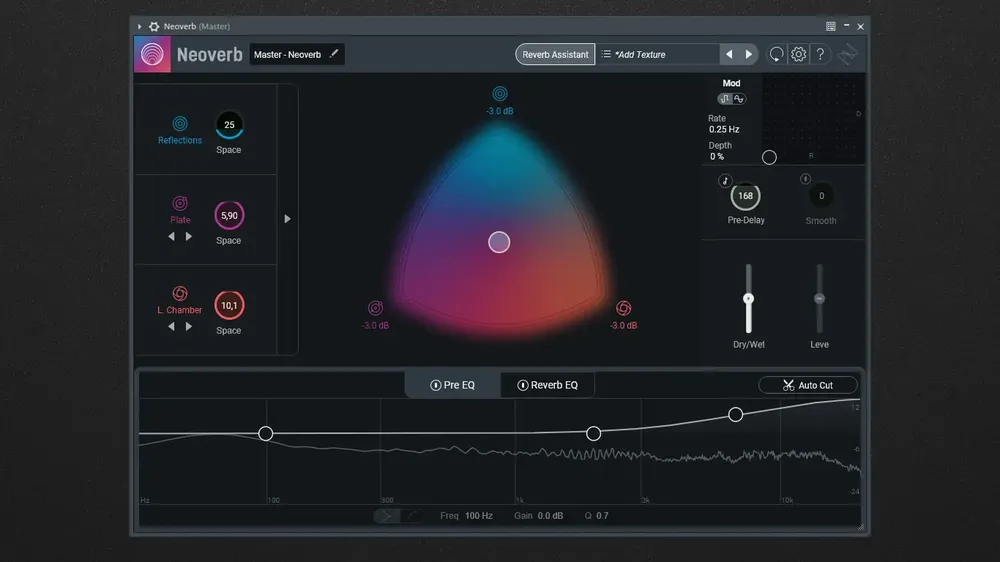Click the window resize corner grip

[861, 527]
